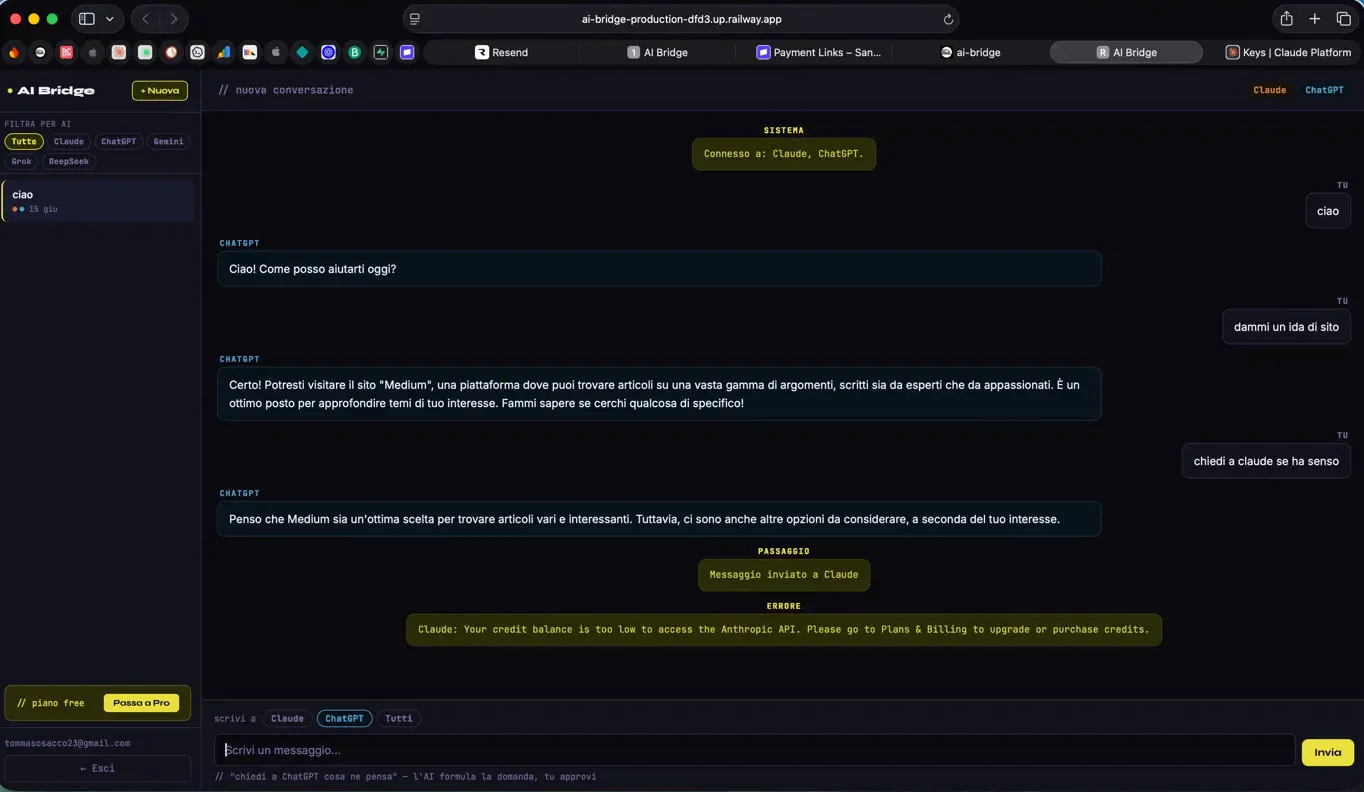Image resolution: width=1364 pixels, height=792 pixels.
Task: Open the Share menu
Action: [x=1287, y=19]
